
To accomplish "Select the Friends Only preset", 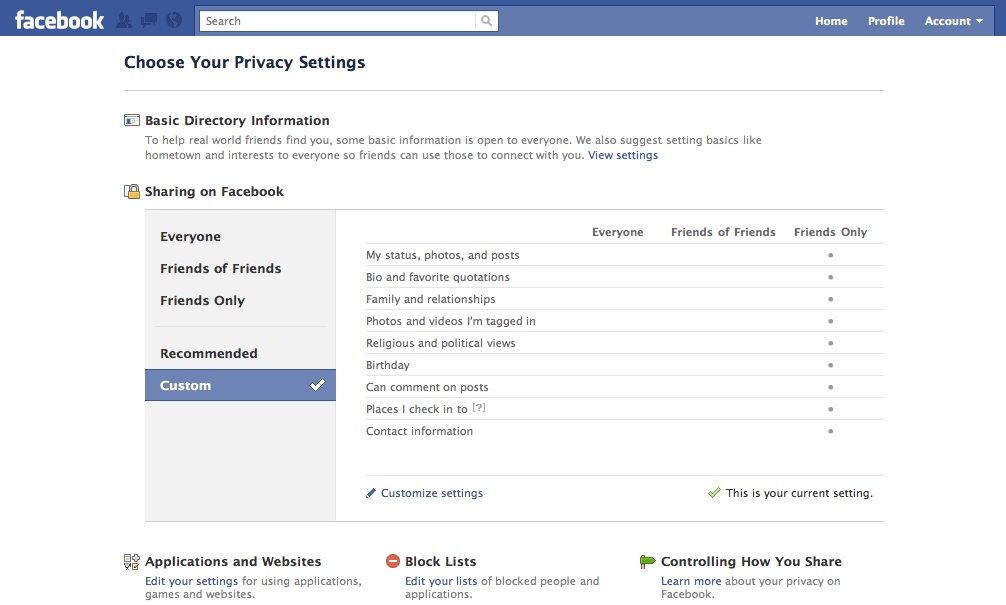I will [240, 300].
